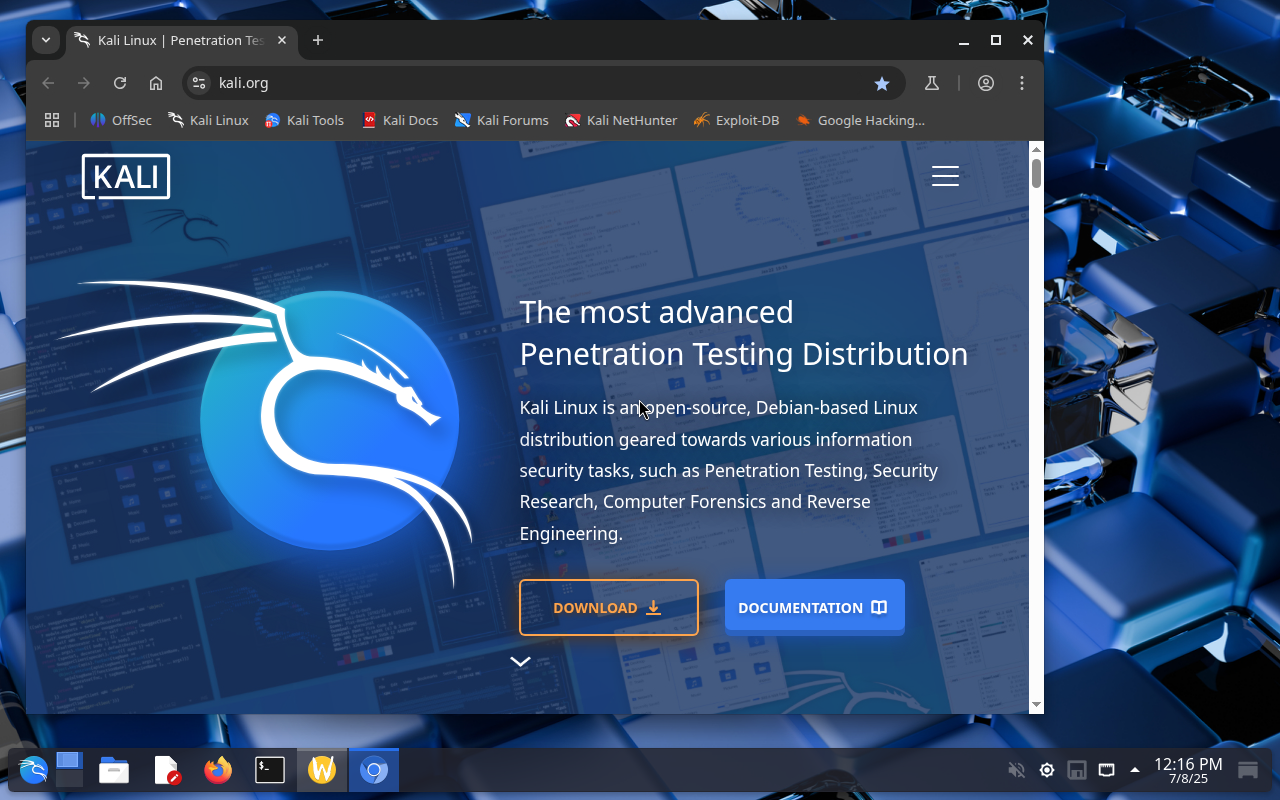Open the Kali Linux bookmark
This screenshot has width=1280, height=800.
point(208,120)
